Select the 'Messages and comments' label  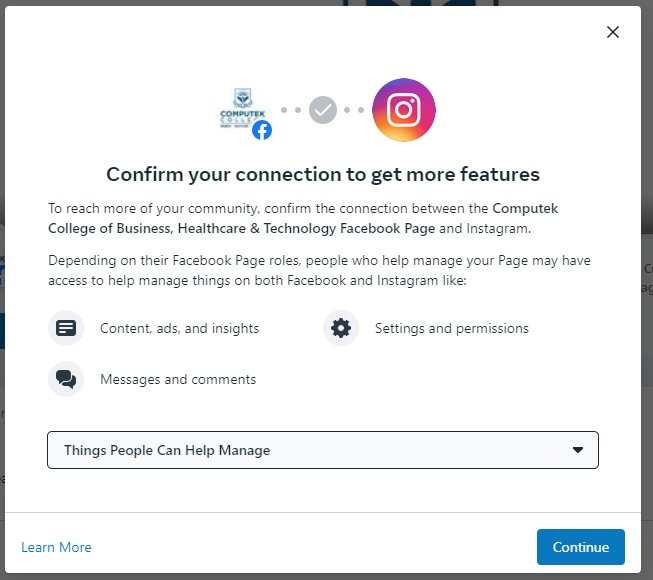[178, 379]
